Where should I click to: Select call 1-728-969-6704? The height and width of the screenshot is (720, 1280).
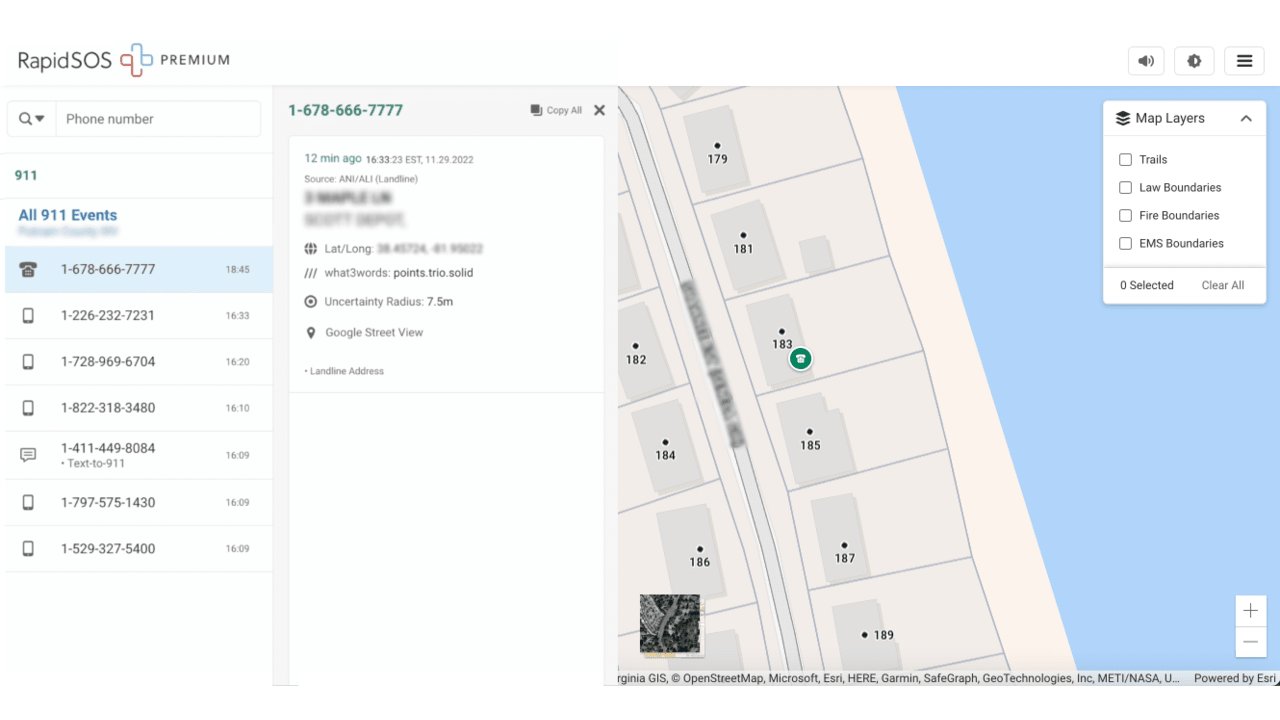[x=139, y=362]
